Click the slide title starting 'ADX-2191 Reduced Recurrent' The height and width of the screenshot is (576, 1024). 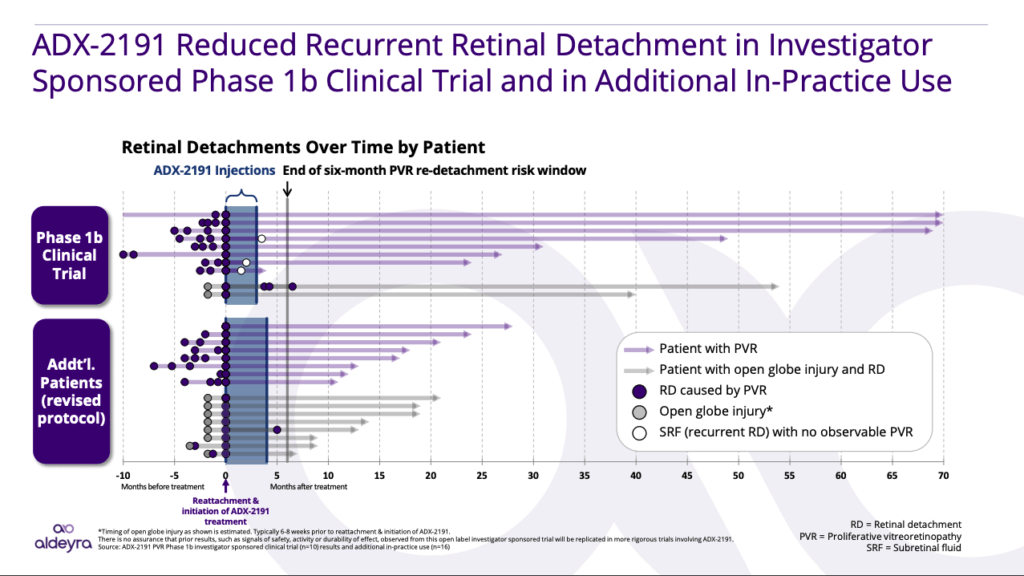point(491,63)
